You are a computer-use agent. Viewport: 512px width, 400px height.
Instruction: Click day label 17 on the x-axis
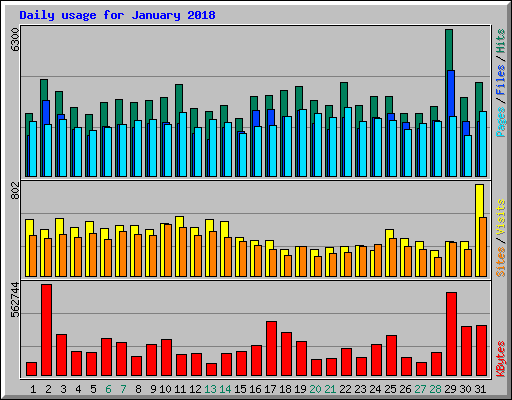[x=270, y=389]
